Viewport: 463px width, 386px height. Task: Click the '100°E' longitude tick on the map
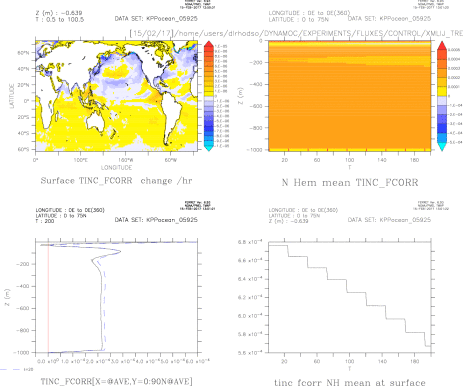81,160
